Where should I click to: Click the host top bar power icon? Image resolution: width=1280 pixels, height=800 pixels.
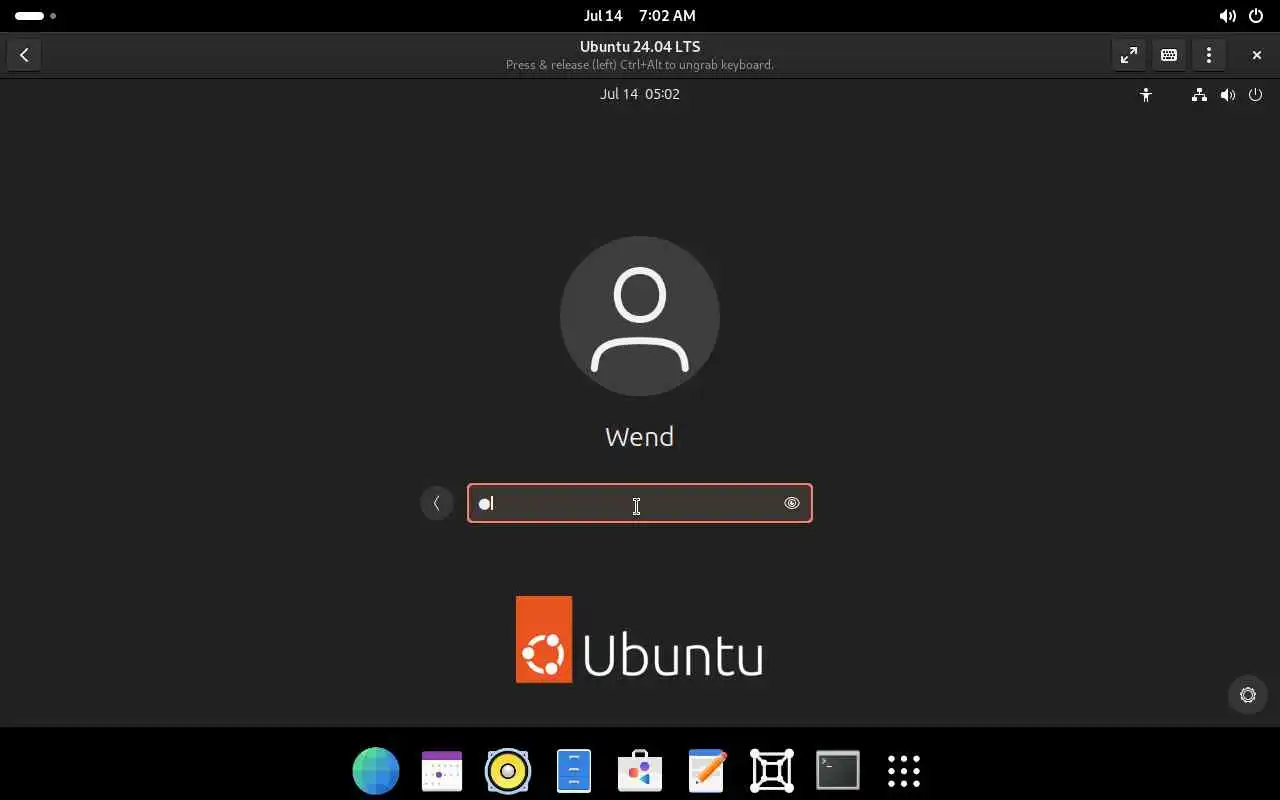[x=1256, y=16]
